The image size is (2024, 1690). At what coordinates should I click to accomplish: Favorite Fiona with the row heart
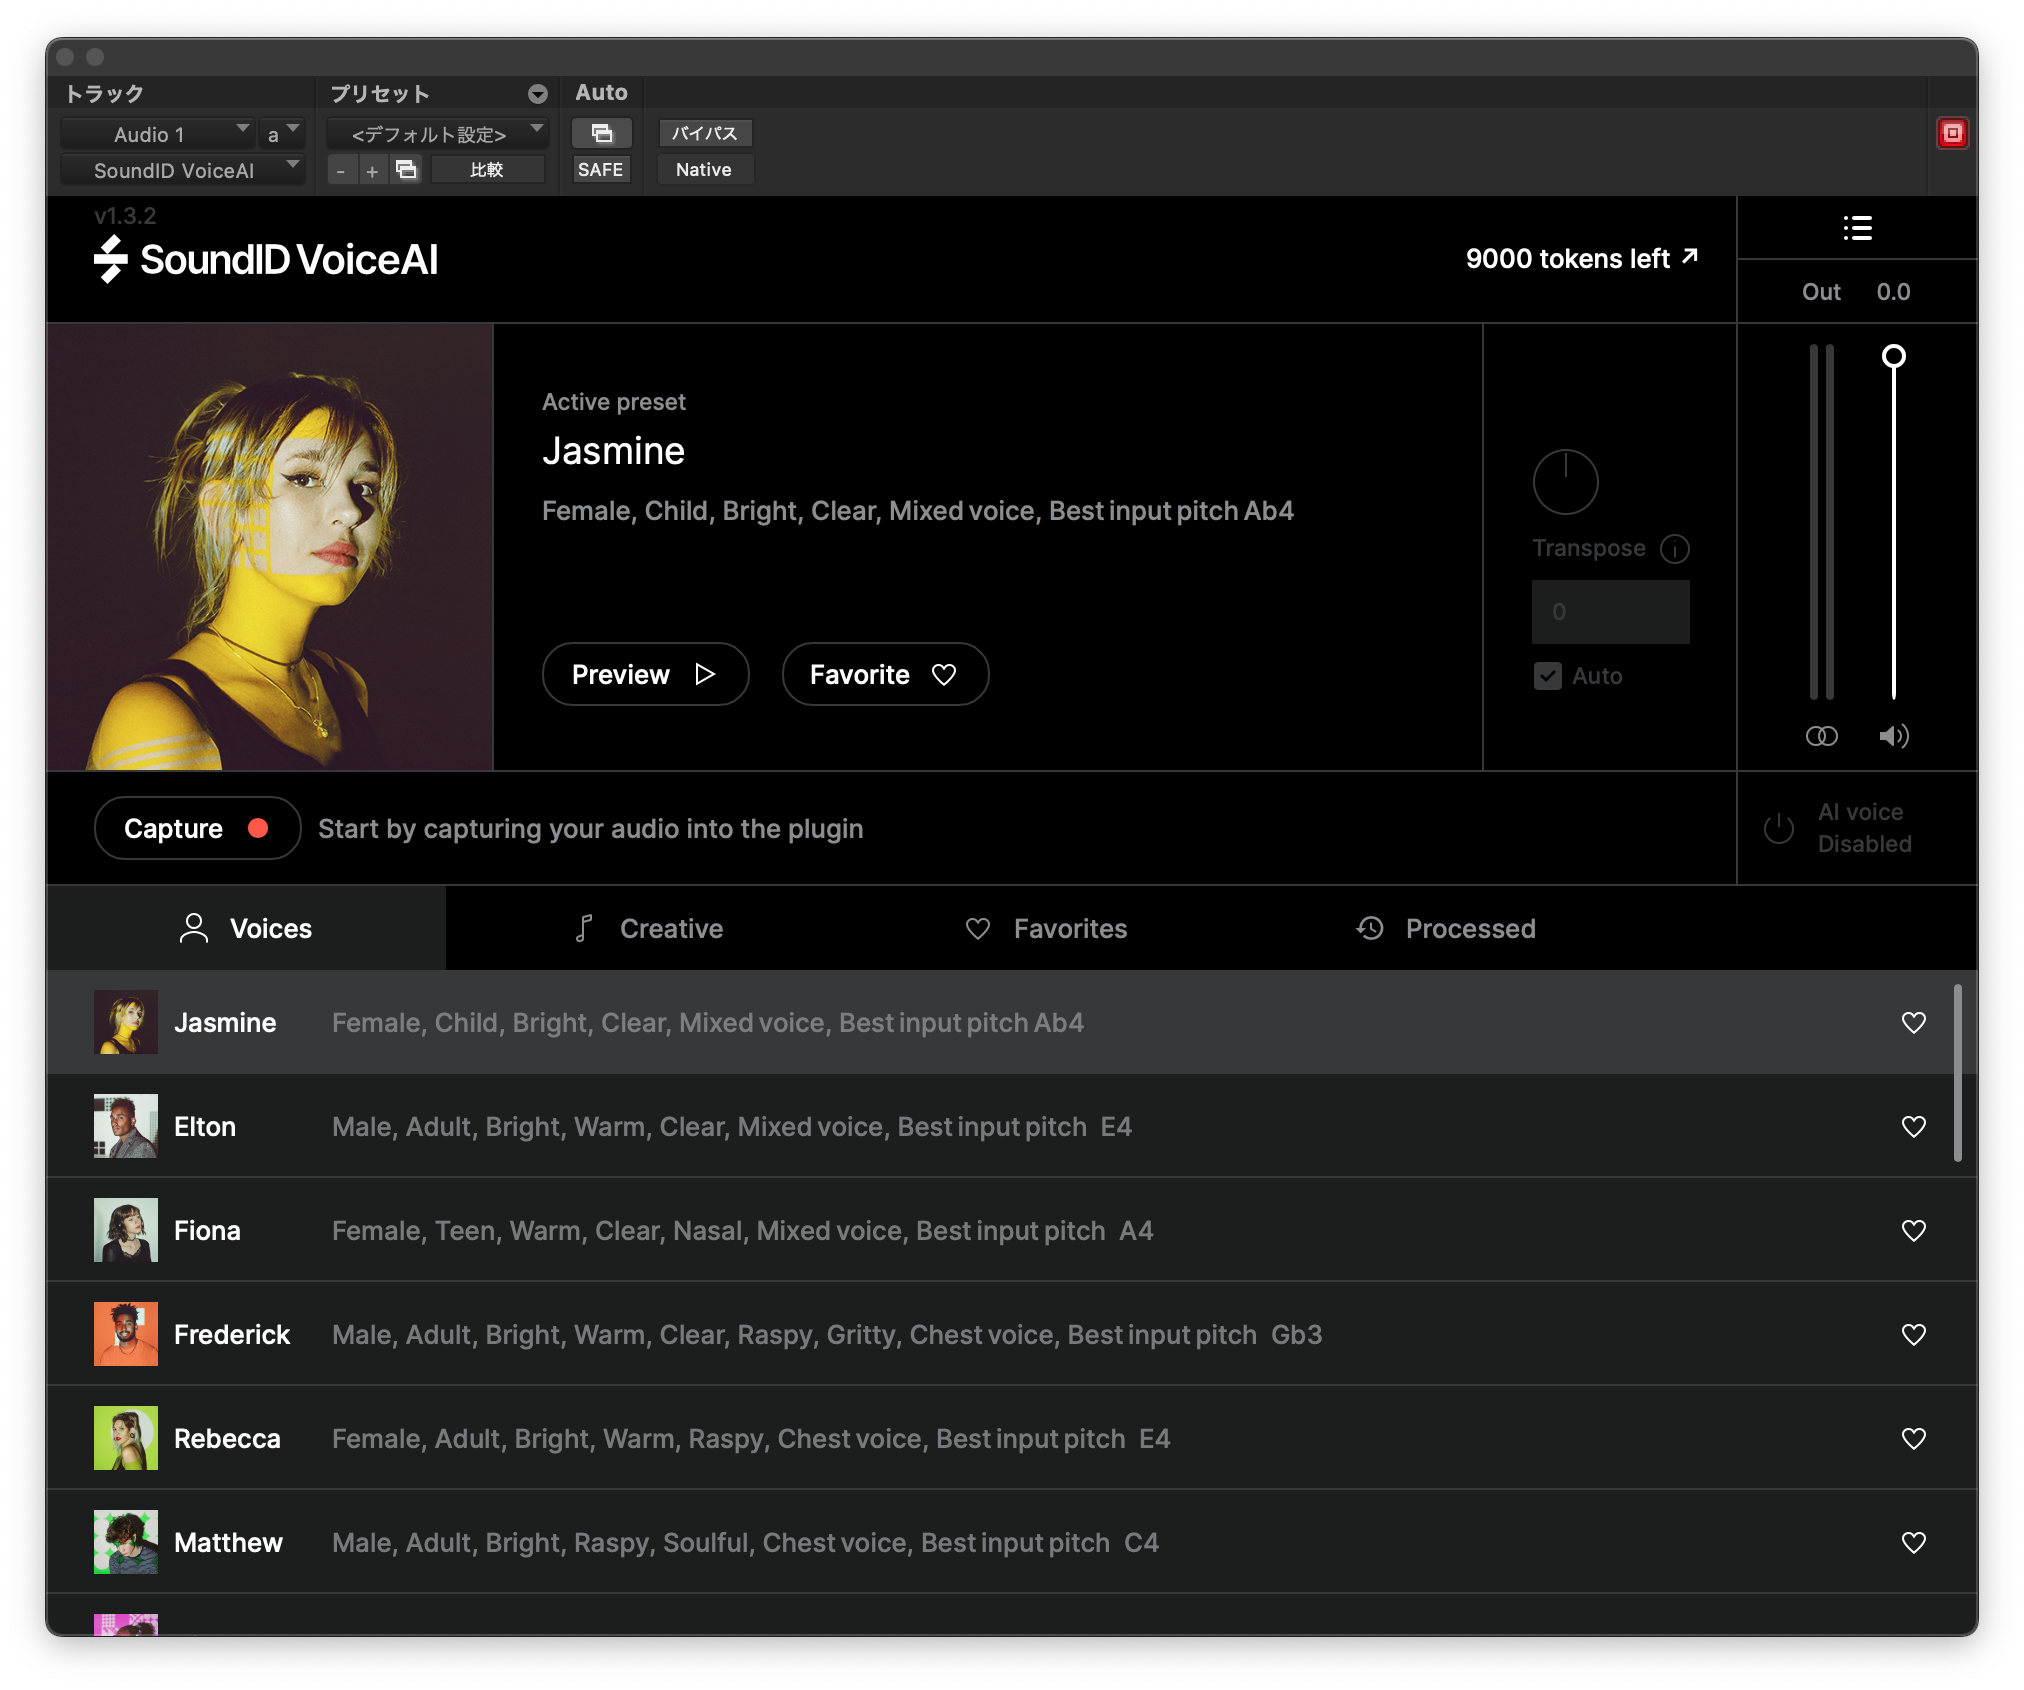[x=1913, y=1230]
